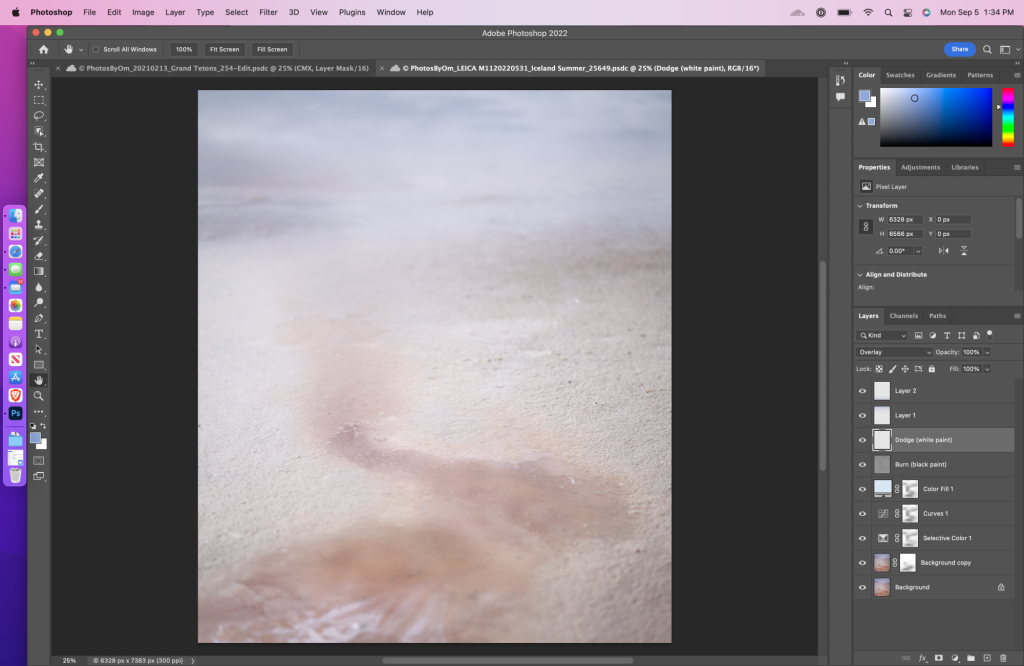Open the Overlay blend mode dropdown
The width and height of the screenshot is (1024, 666).
[894, 352]
